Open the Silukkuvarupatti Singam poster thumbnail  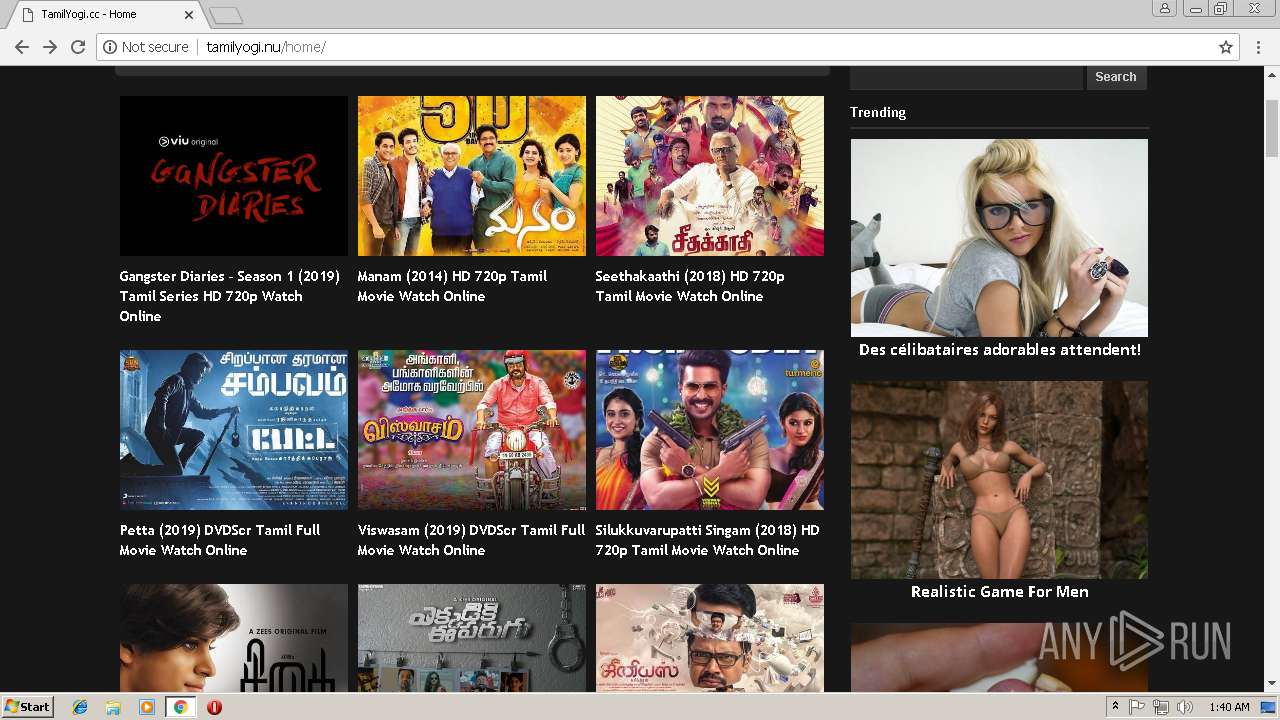(x=710, y=430)
